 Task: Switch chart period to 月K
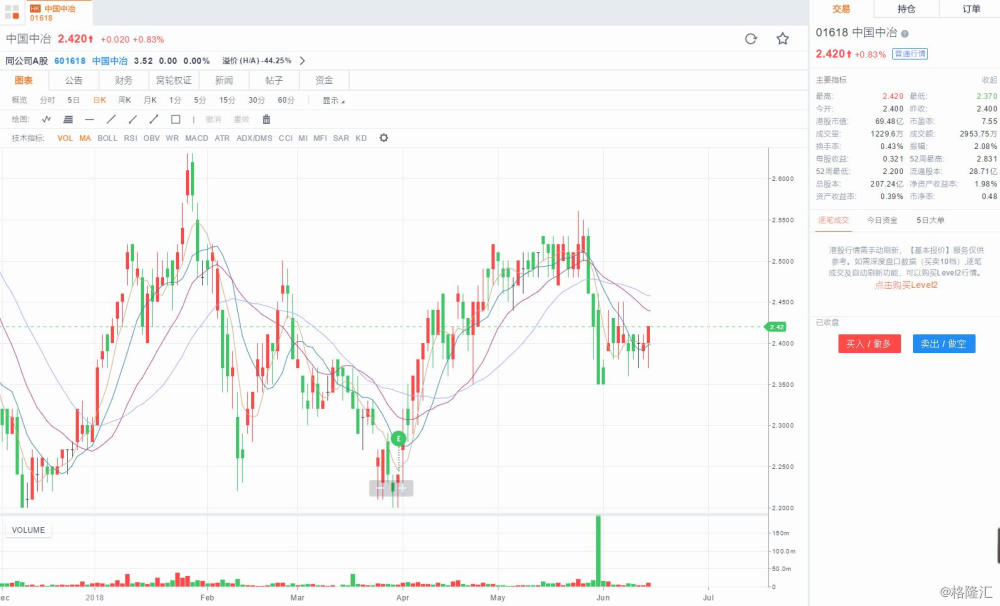[150, 100]
